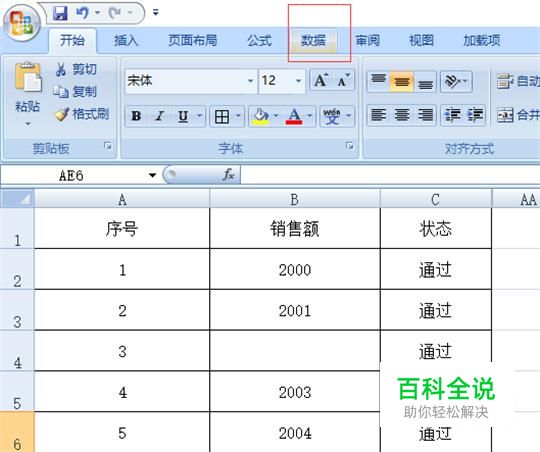
Task: Align text left
Action: (378, 115)
